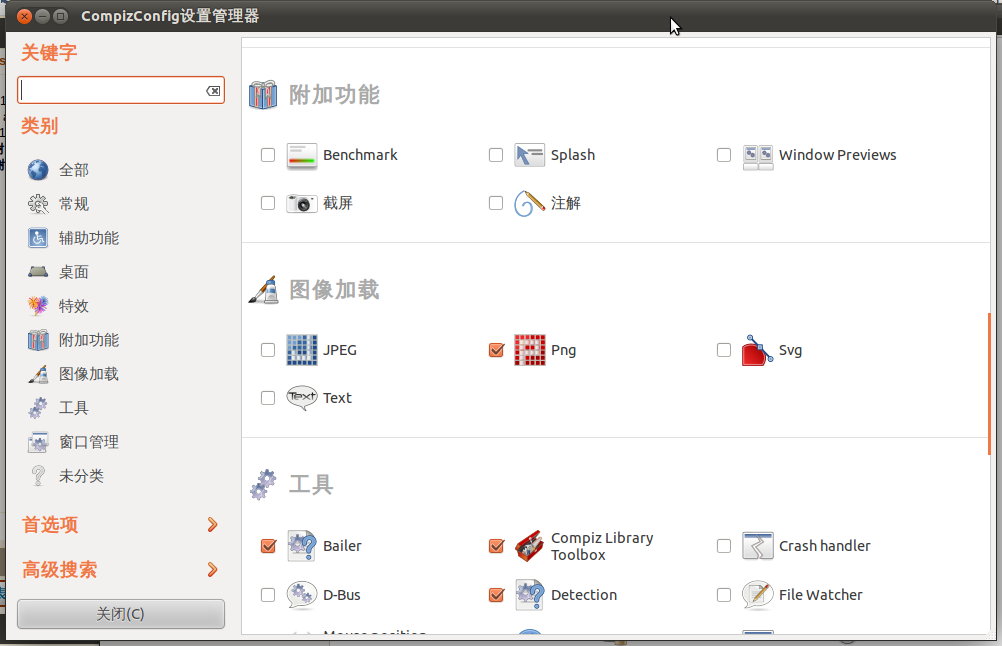Click the 截屏 camera plugin icon

tap(302, 203)
